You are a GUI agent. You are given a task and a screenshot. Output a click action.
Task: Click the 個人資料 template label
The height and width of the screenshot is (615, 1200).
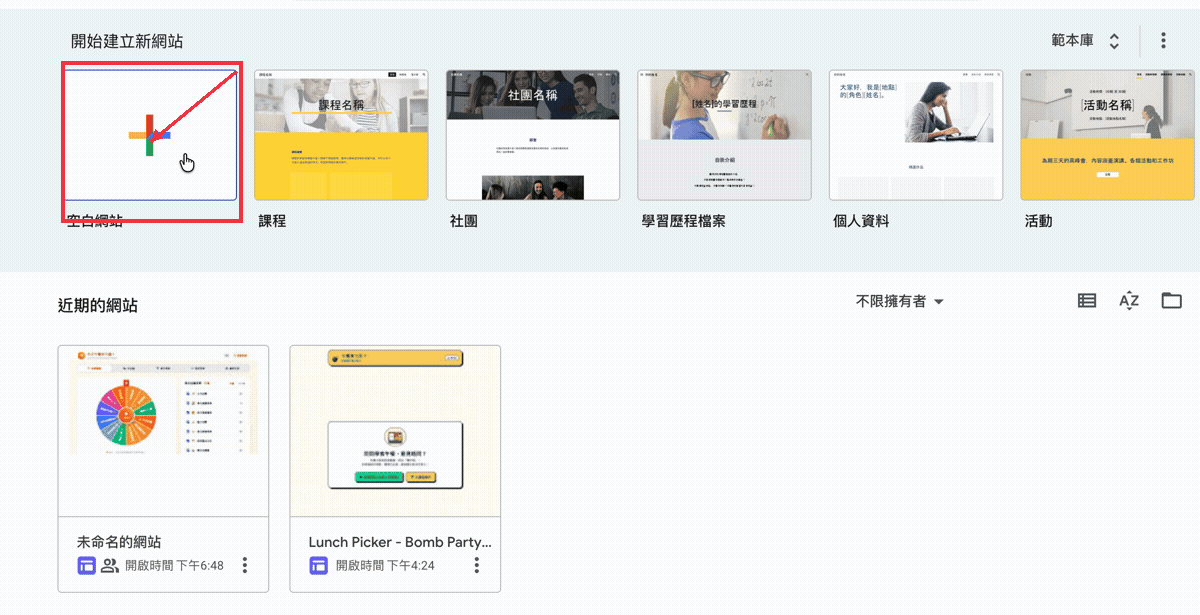[861, 221]
